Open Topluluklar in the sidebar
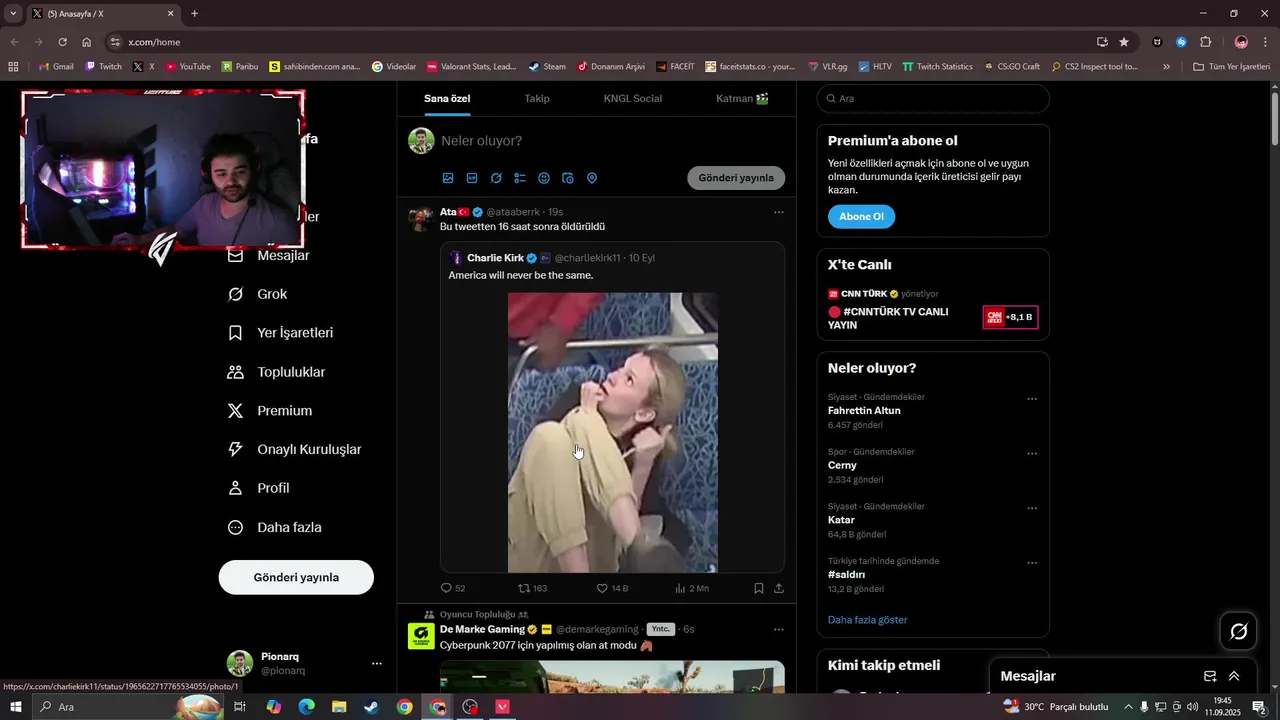This screenshot has height=720, width=1280. coord(277,372)
